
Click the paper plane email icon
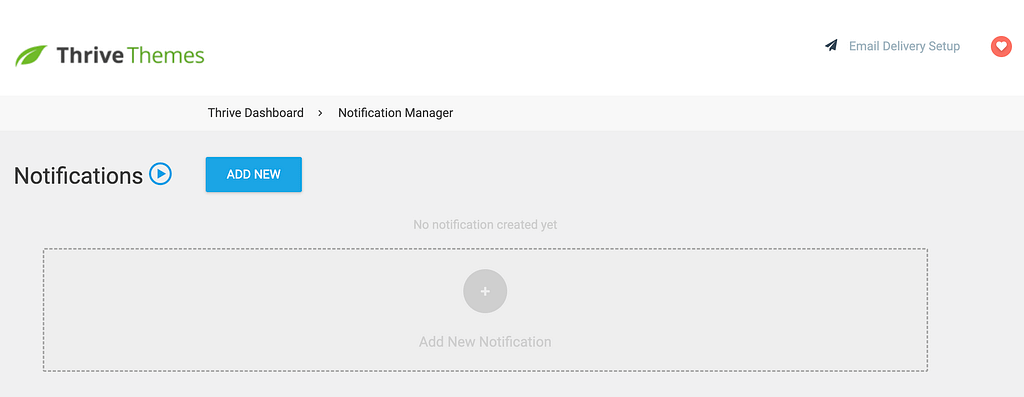(x=831, y=46)
